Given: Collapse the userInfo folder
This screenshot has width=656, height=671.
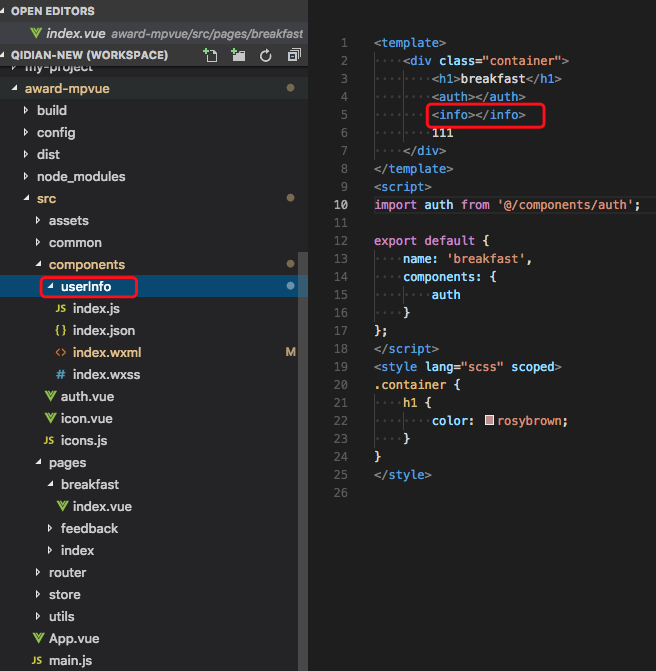Looking at the screenshot, I should tap(50, 286).
